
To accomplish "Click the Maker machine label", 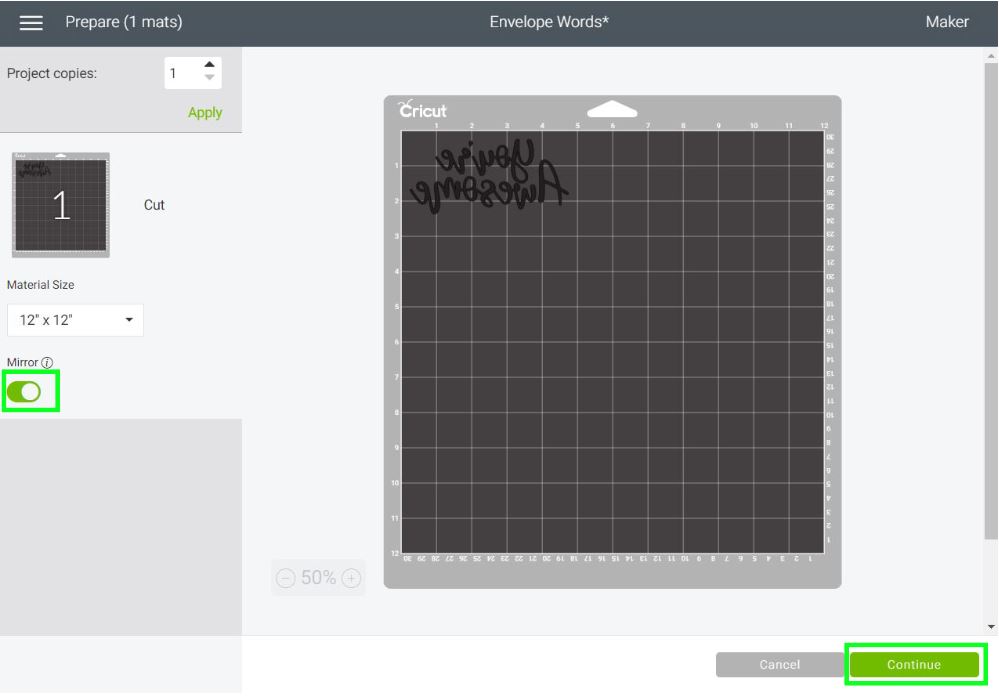I will (x=946, y=22).
